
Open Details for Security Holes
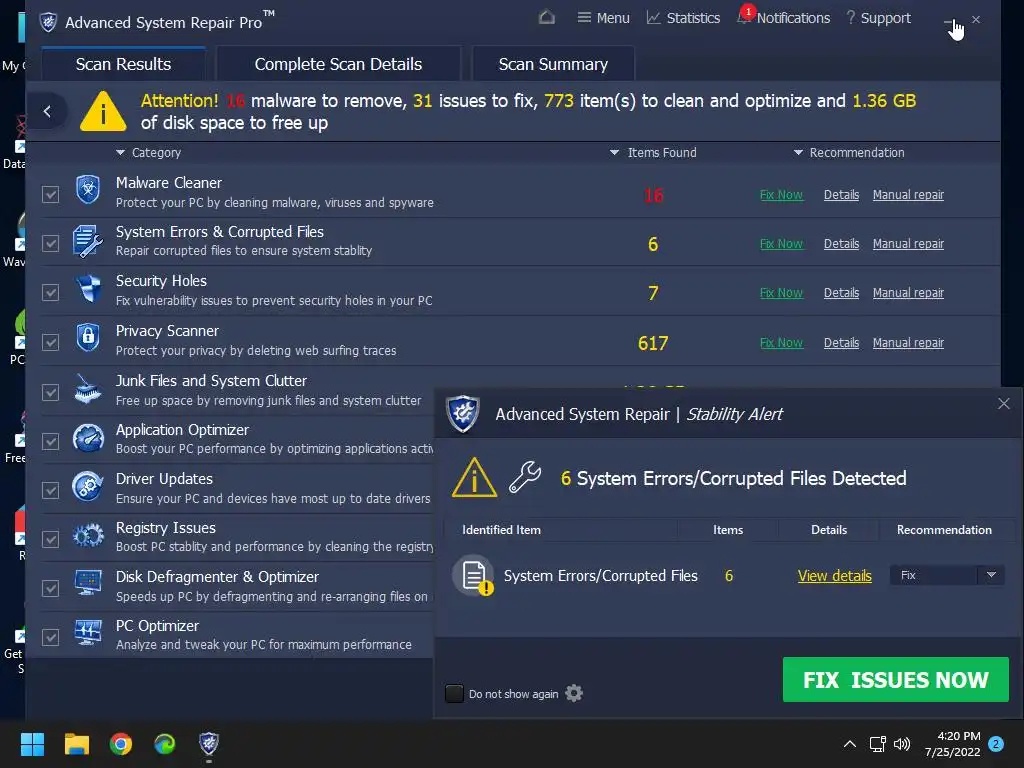[x=841, y=293]
